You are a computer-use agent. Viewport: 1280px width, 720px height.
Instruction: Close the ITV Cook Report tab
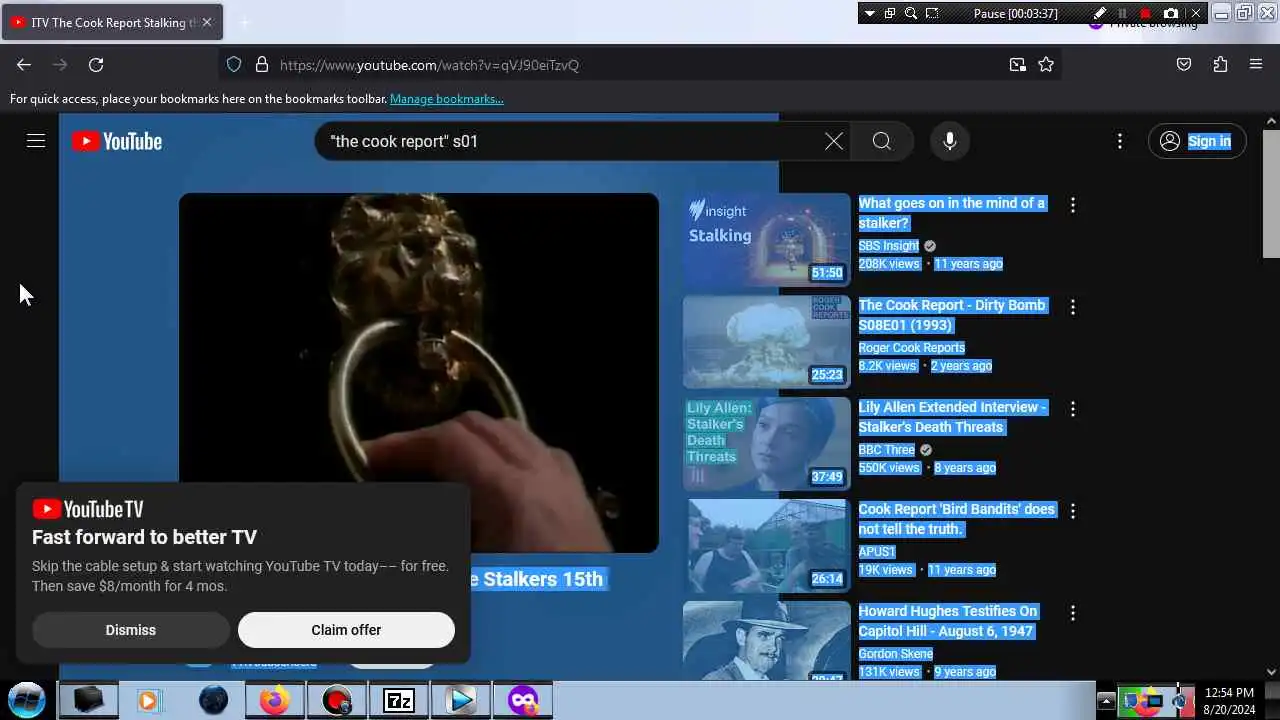(x=207, y=22)
